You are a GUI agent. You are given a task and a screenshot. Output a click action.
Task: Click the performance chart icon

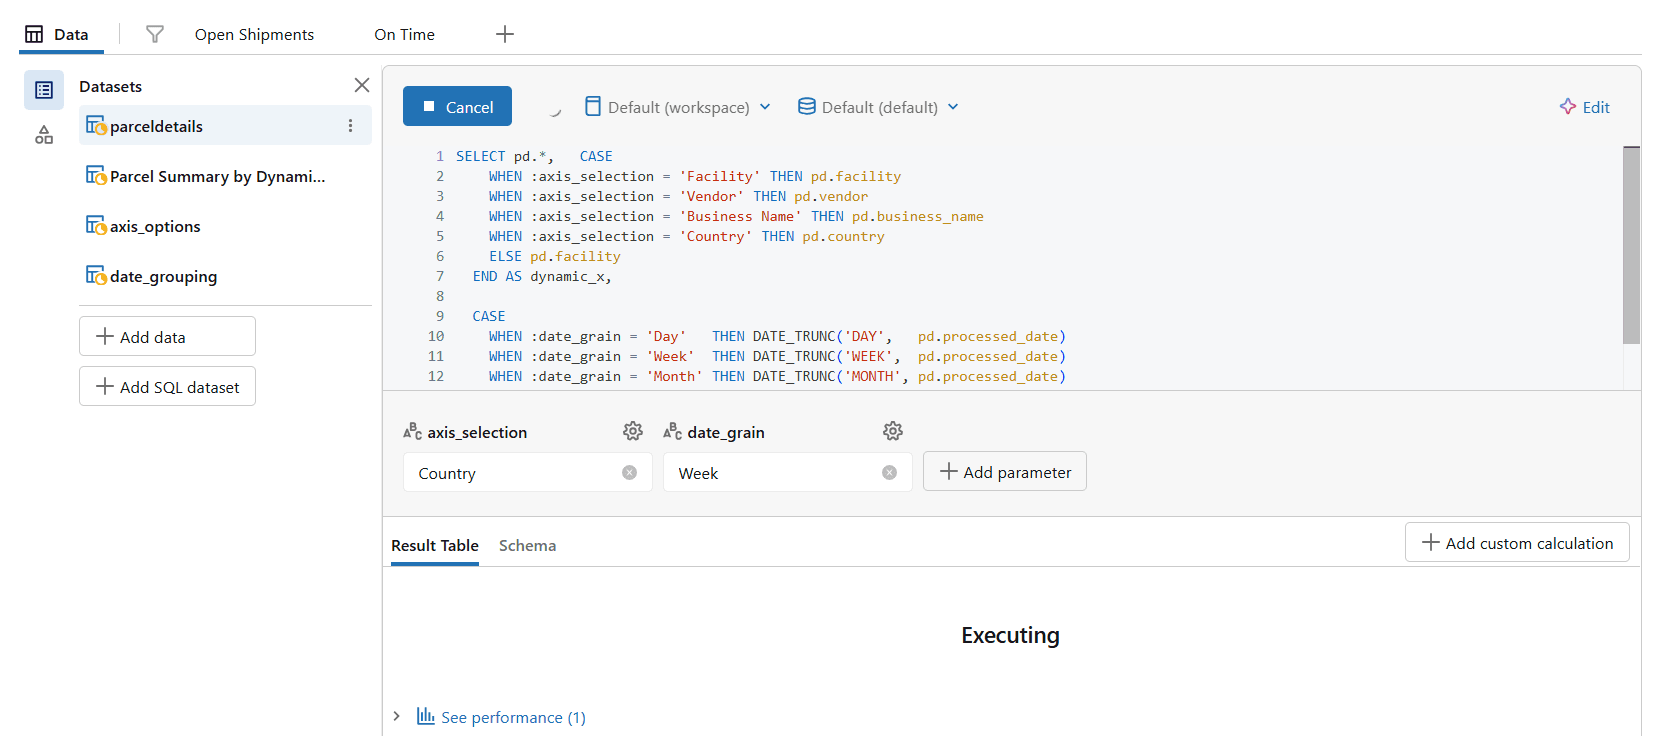point(425,716)
